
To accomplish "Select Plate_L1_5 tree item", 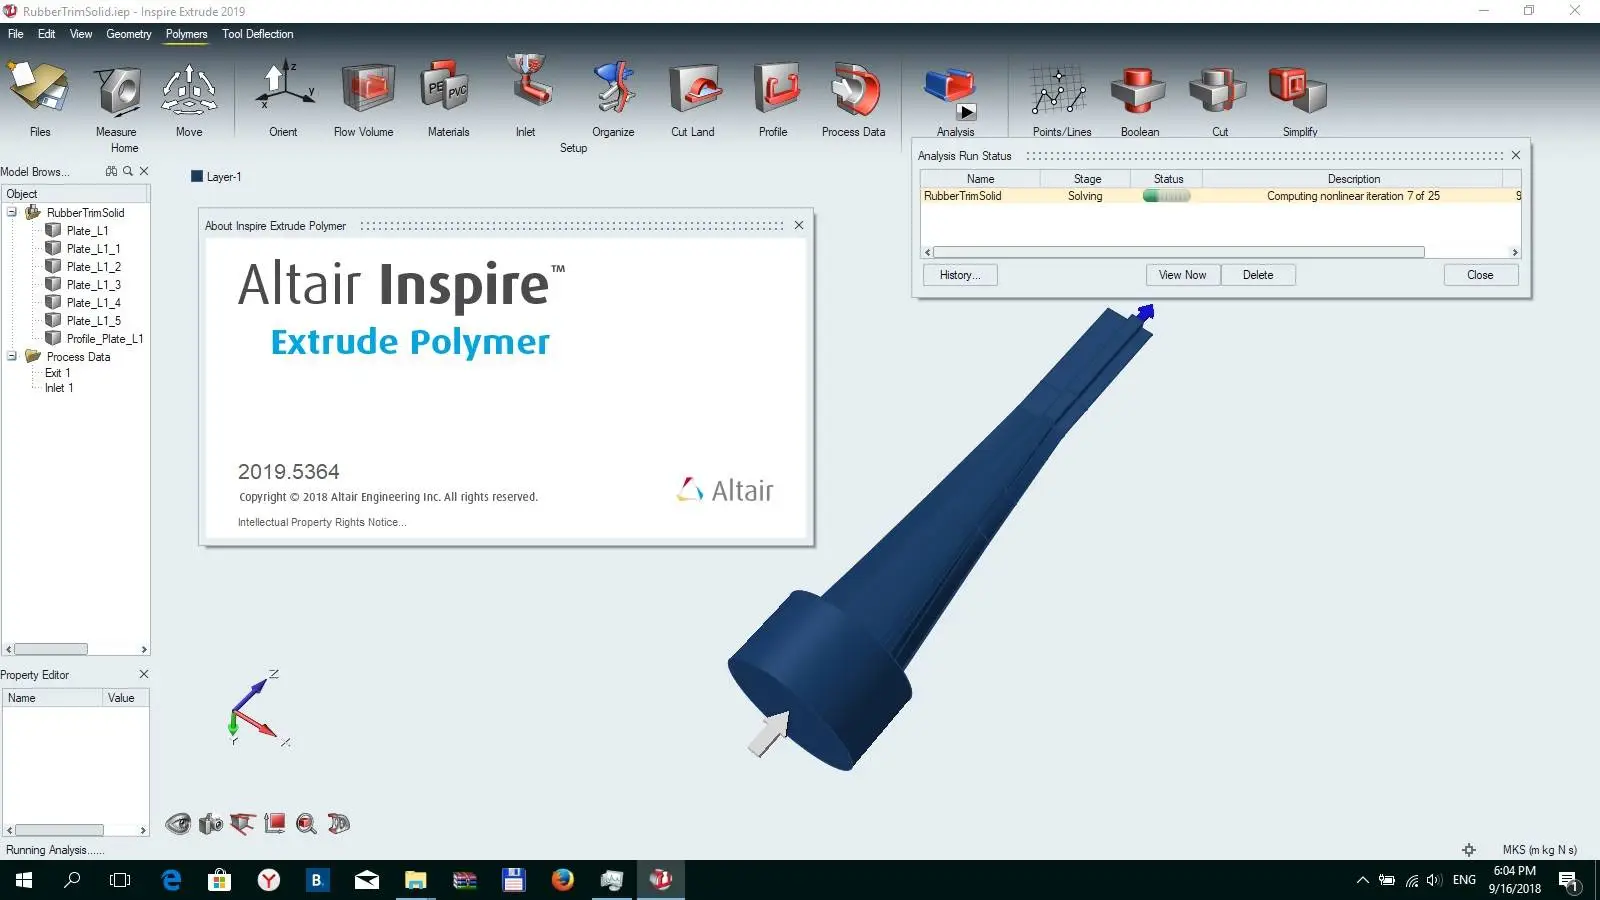I will (x=93, y=321).
